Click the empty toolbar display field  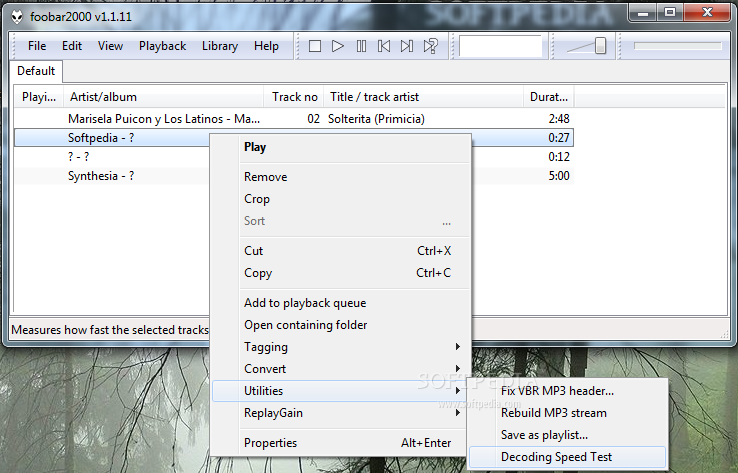pyautogui.click(x=500, y=46)
